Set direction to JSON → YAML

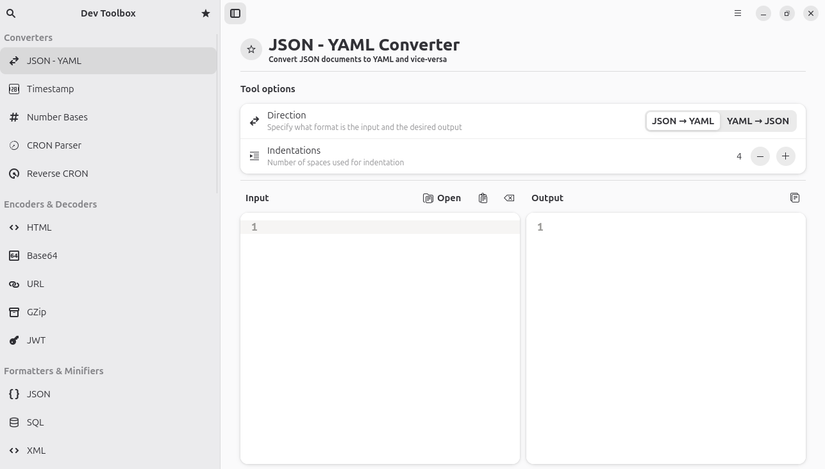[682, 121]
